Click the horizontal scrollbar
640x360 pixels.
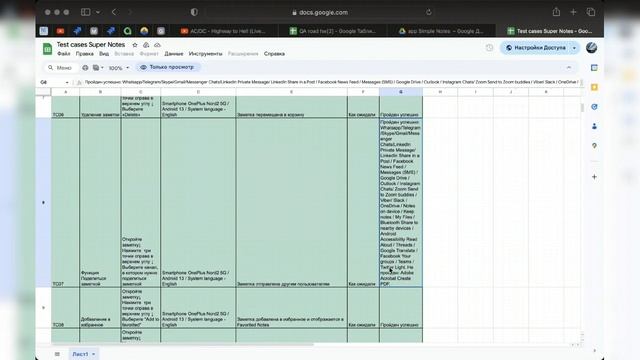coord(182,345)
